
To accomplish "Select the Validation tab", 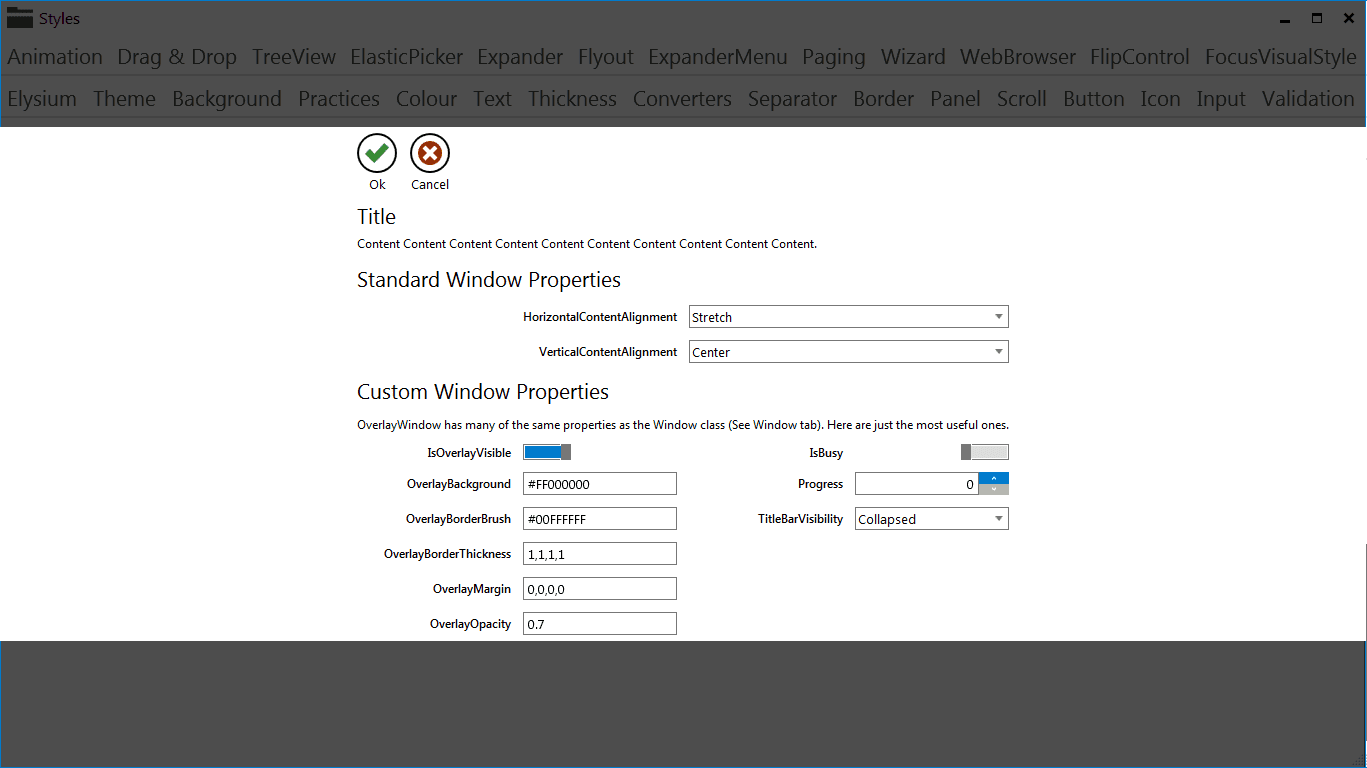I will pos(1308,98).
